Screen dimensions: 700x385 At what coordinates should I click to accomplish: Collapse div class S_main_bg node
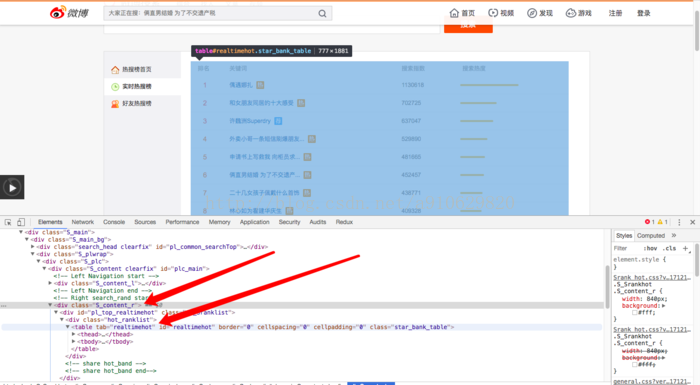point(27,239)
